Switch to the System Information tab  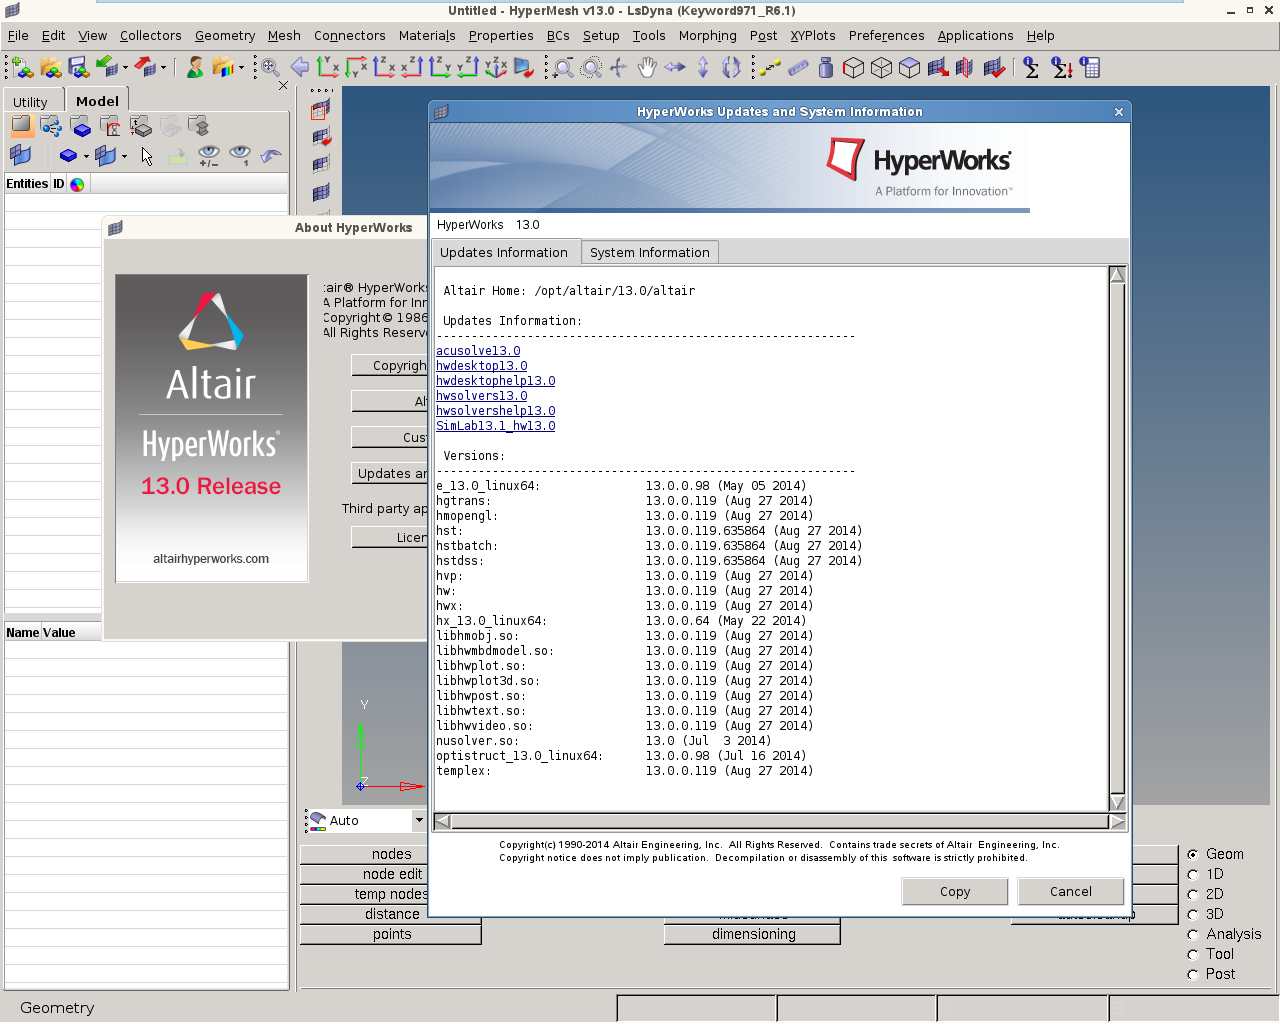pos(649,253)
